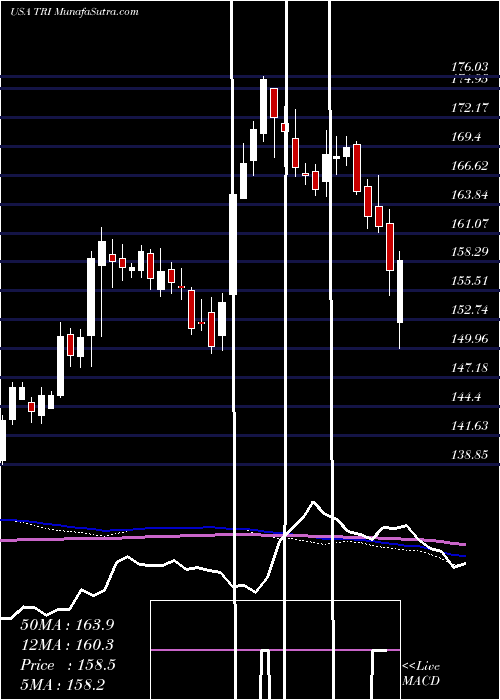This screenshot has height=700, width=500.
Task: Click the 176.03 price label
Action: point(469,67)
